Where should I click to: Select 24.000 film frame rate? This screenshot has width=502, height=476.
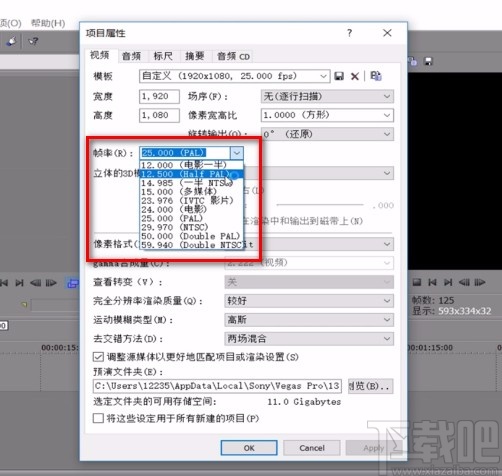point(192,209)
